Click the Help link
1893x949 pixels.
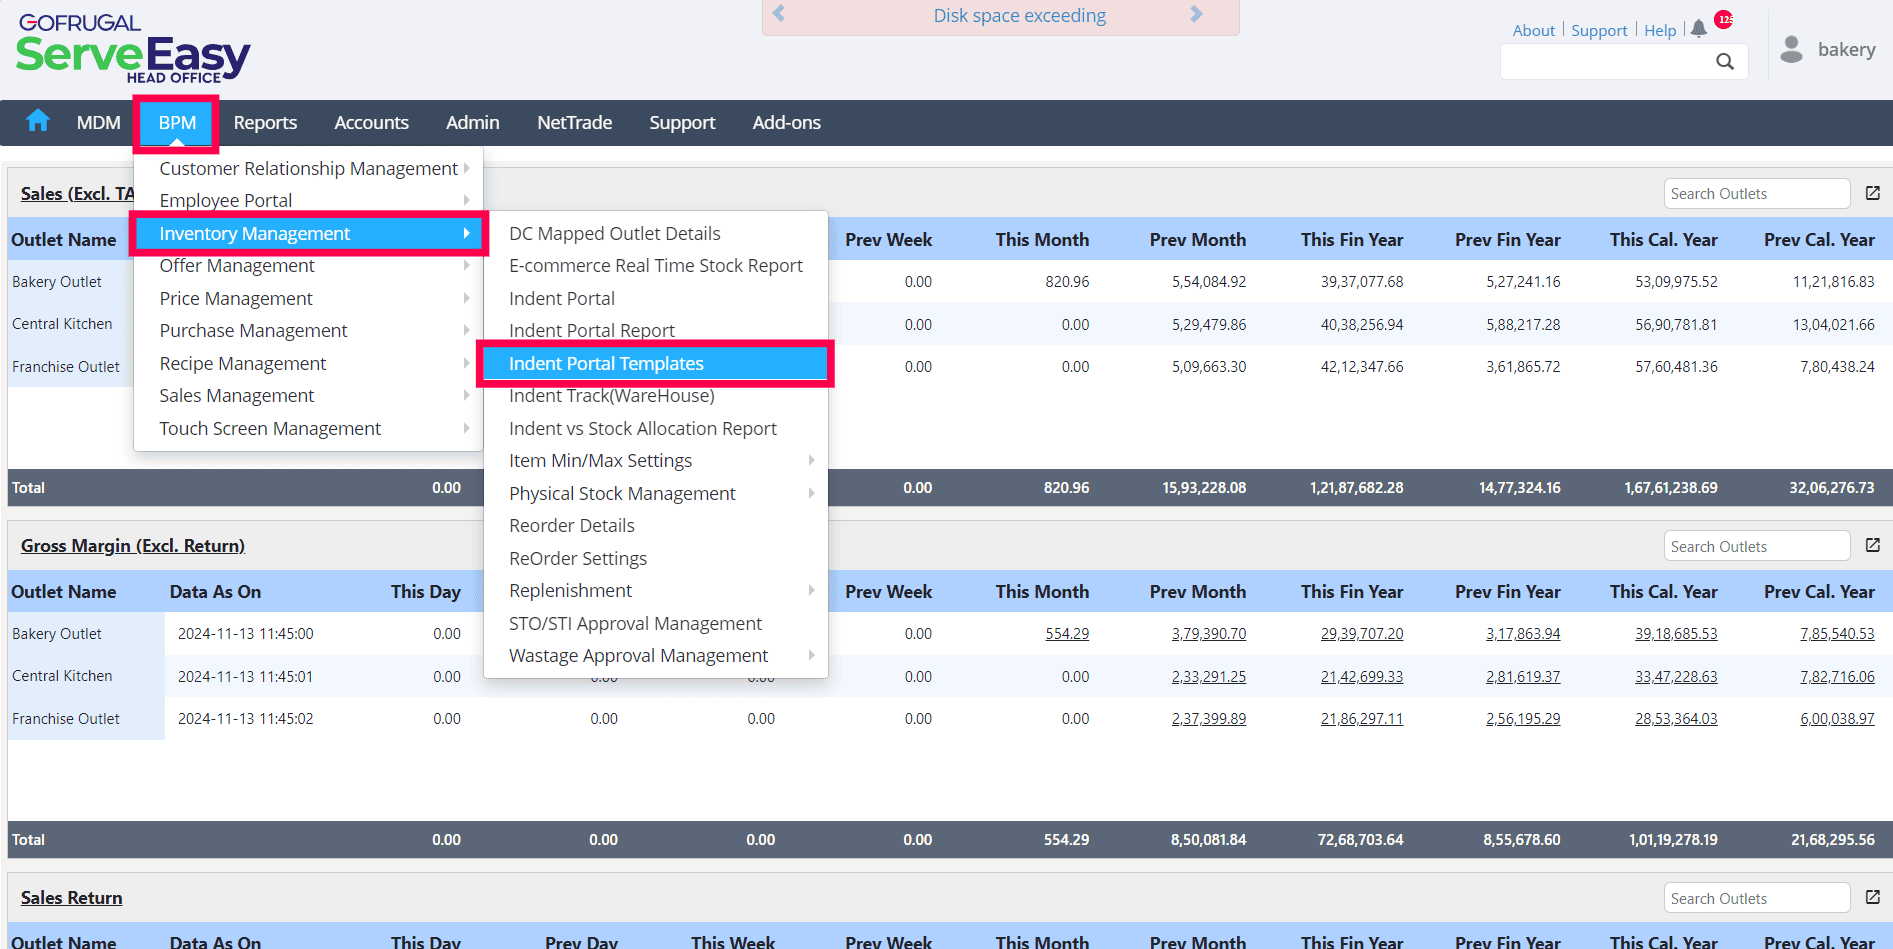click(x=1660, y=30)
